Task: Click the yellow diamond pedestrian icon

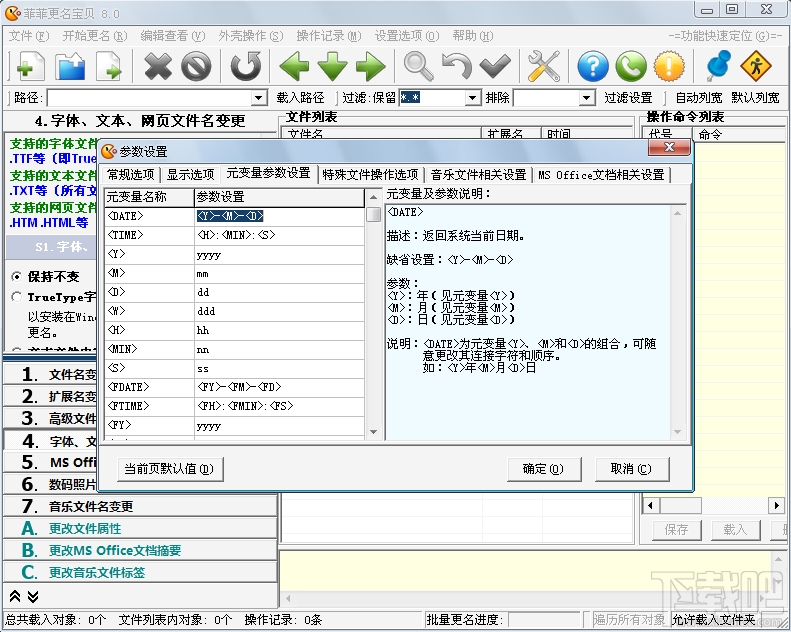Action: [756, 66]
